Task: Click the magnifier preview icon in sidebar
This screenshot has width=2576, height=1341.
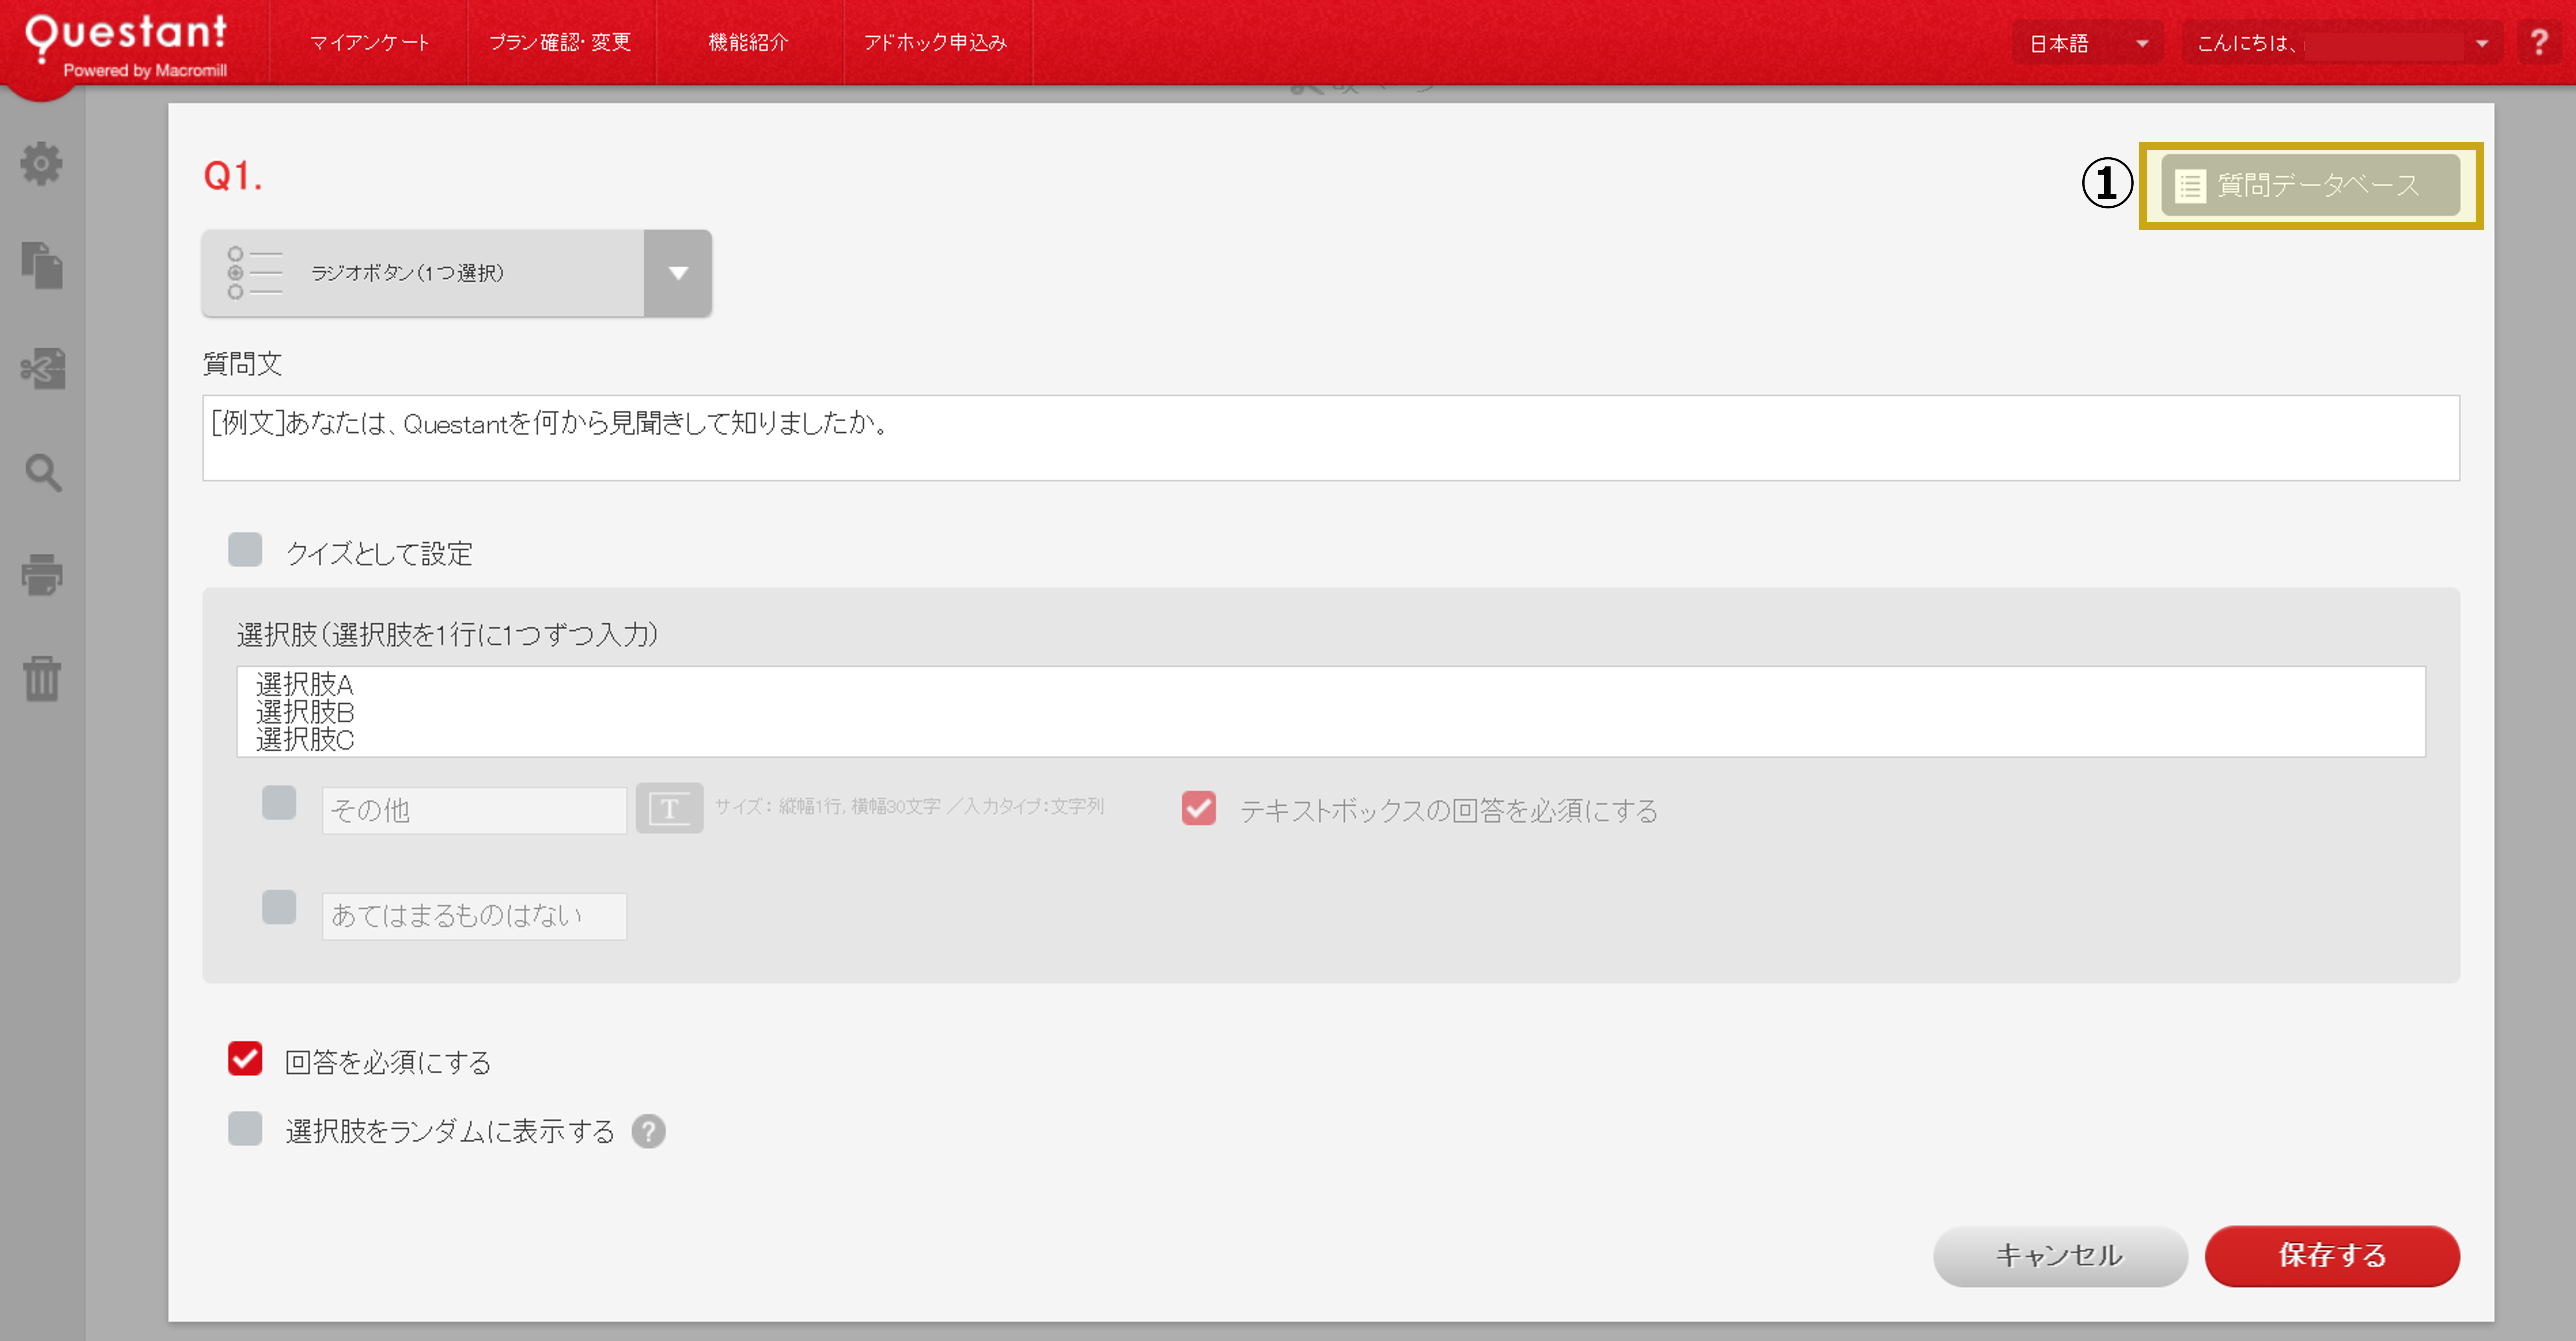Action: coord(43,472)
